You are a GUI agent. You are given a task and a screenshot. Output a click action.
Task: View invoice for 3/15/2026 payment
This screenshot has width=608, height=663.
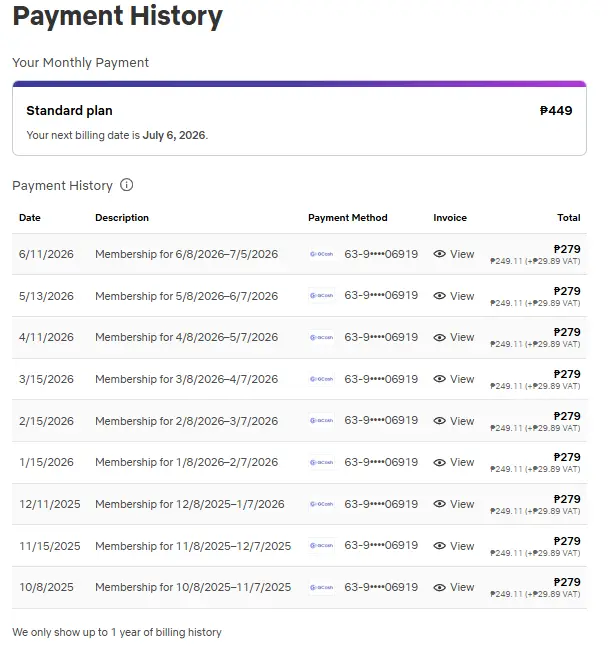tap(454, 379)
